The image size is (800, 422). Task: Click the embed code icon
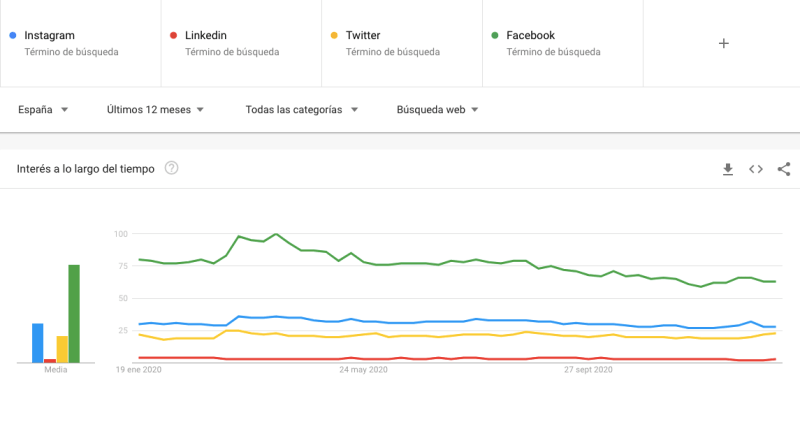coord(756,169)
